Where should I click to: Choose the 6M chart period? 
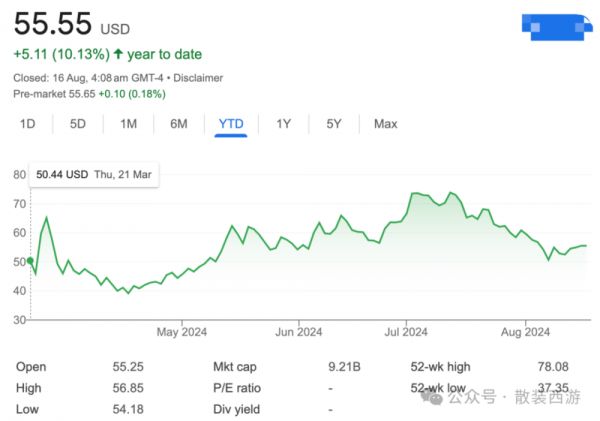[179, 124]
